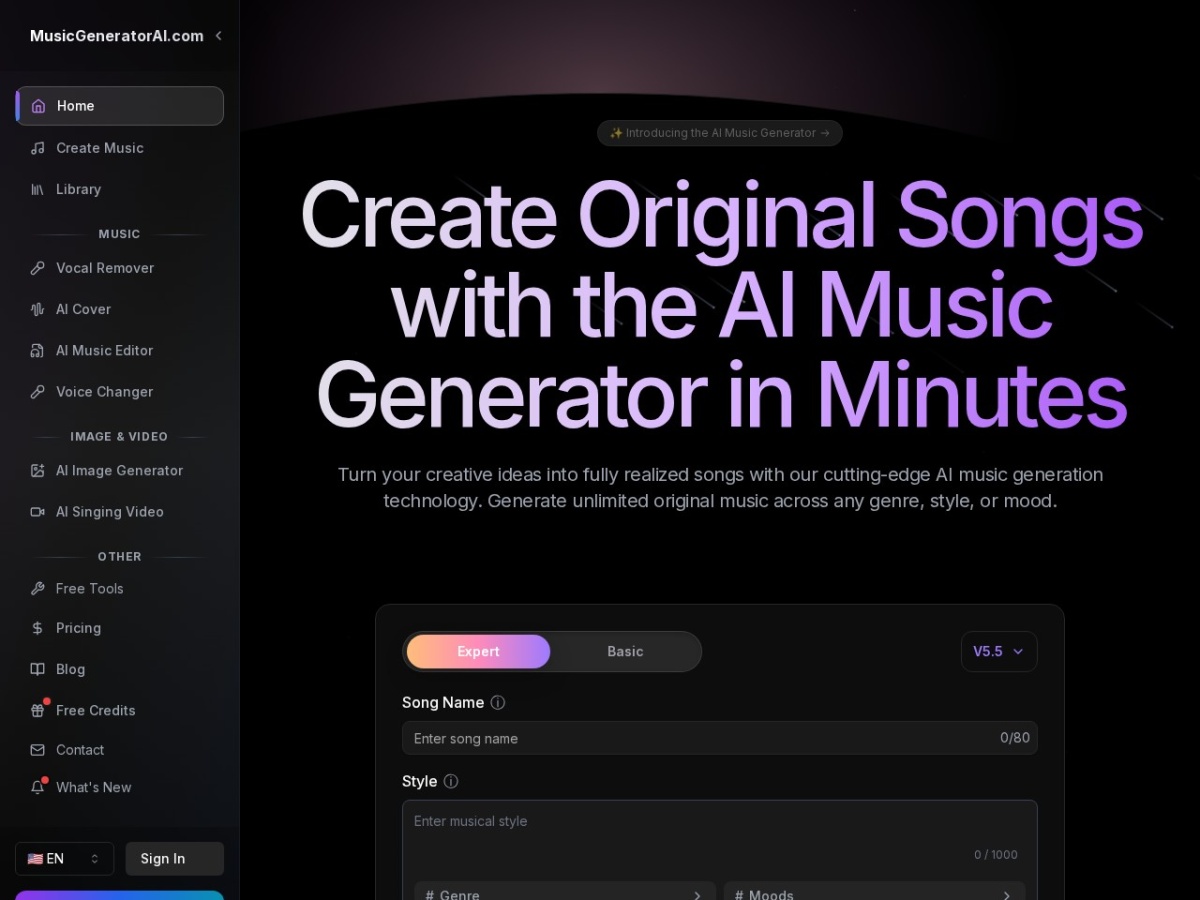The height and width of the screenshot is (900, 1200).
Task: Click the AI Music Editor headphones icon
Action: tap(38, 350)
